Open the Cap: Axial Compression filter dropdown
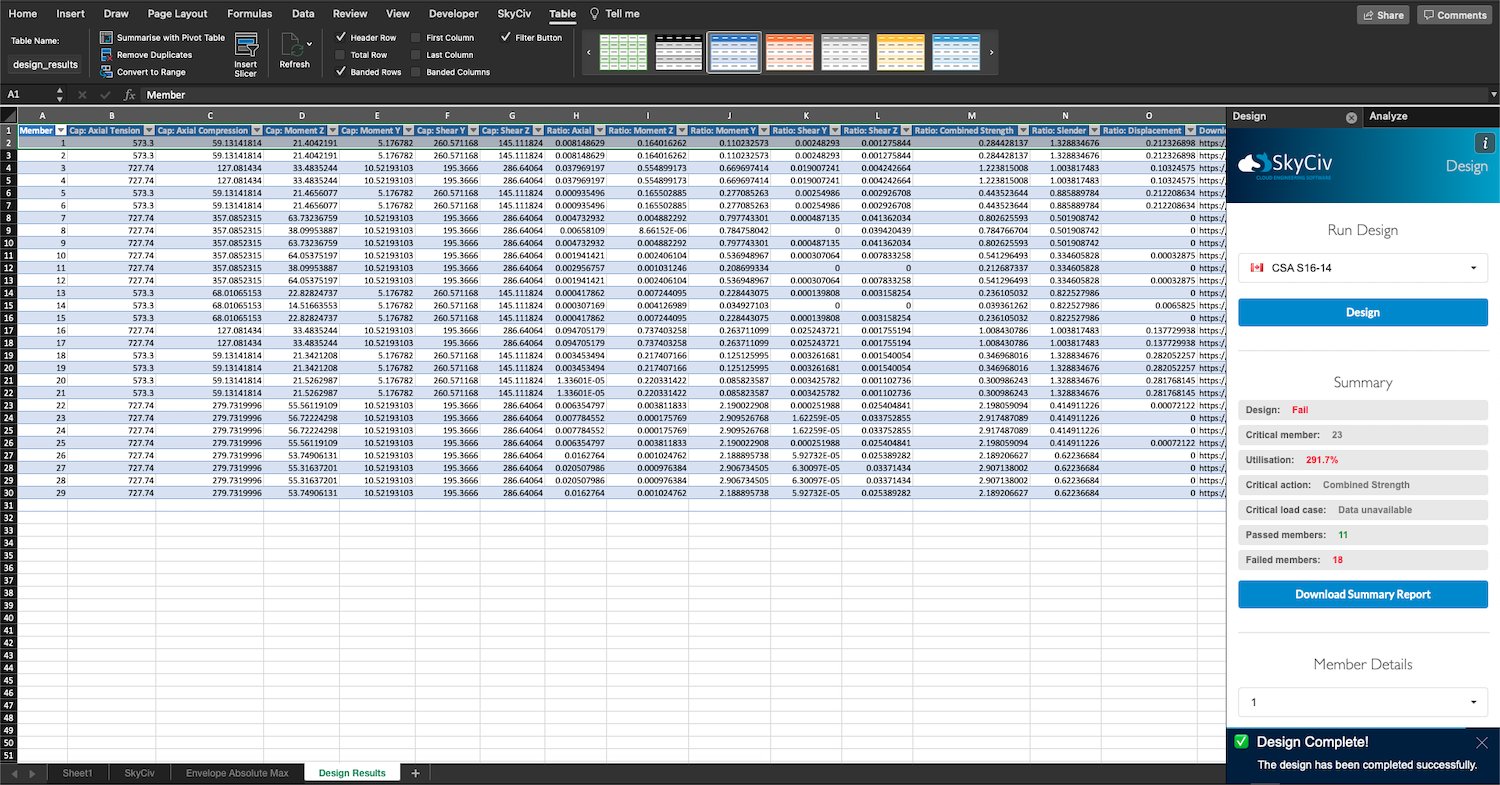 pyautogui.click(x=257, y=130)
